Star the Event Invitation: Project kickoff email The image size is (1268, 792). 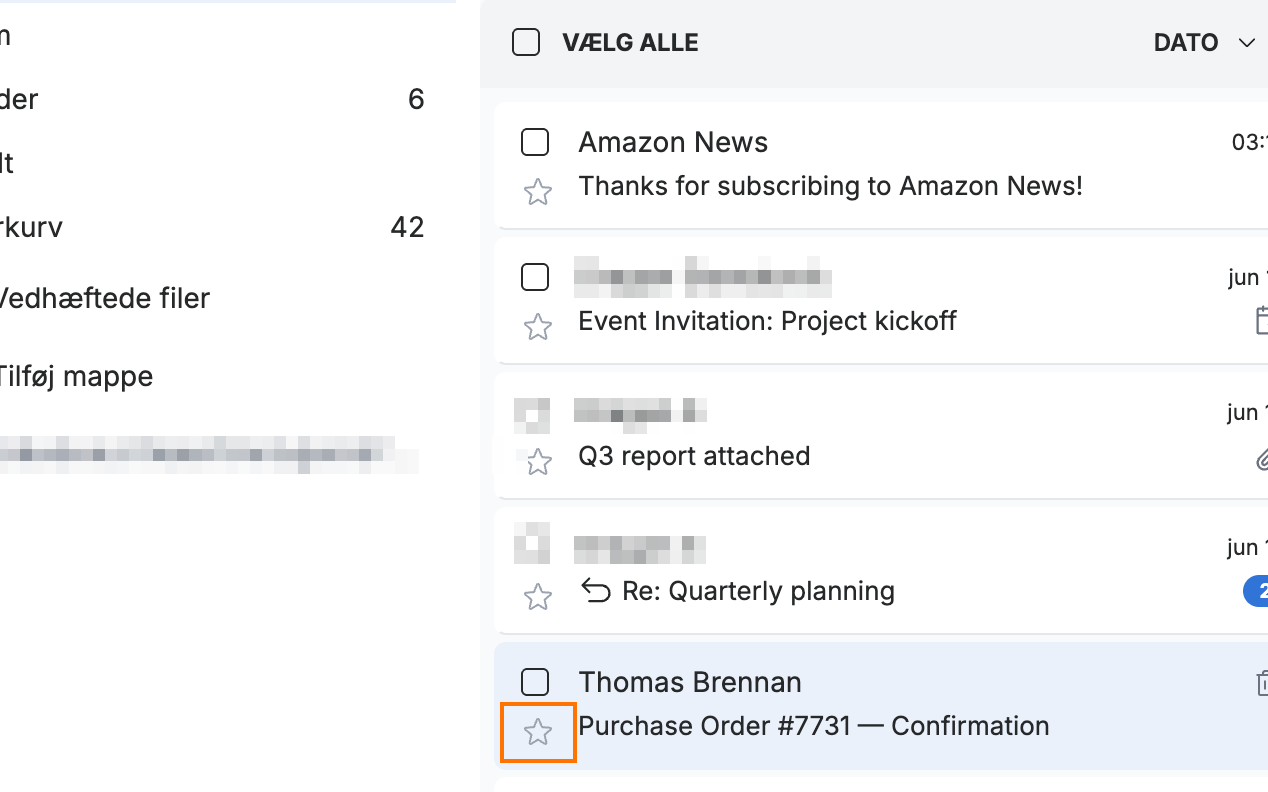click(x=538, y=327)
